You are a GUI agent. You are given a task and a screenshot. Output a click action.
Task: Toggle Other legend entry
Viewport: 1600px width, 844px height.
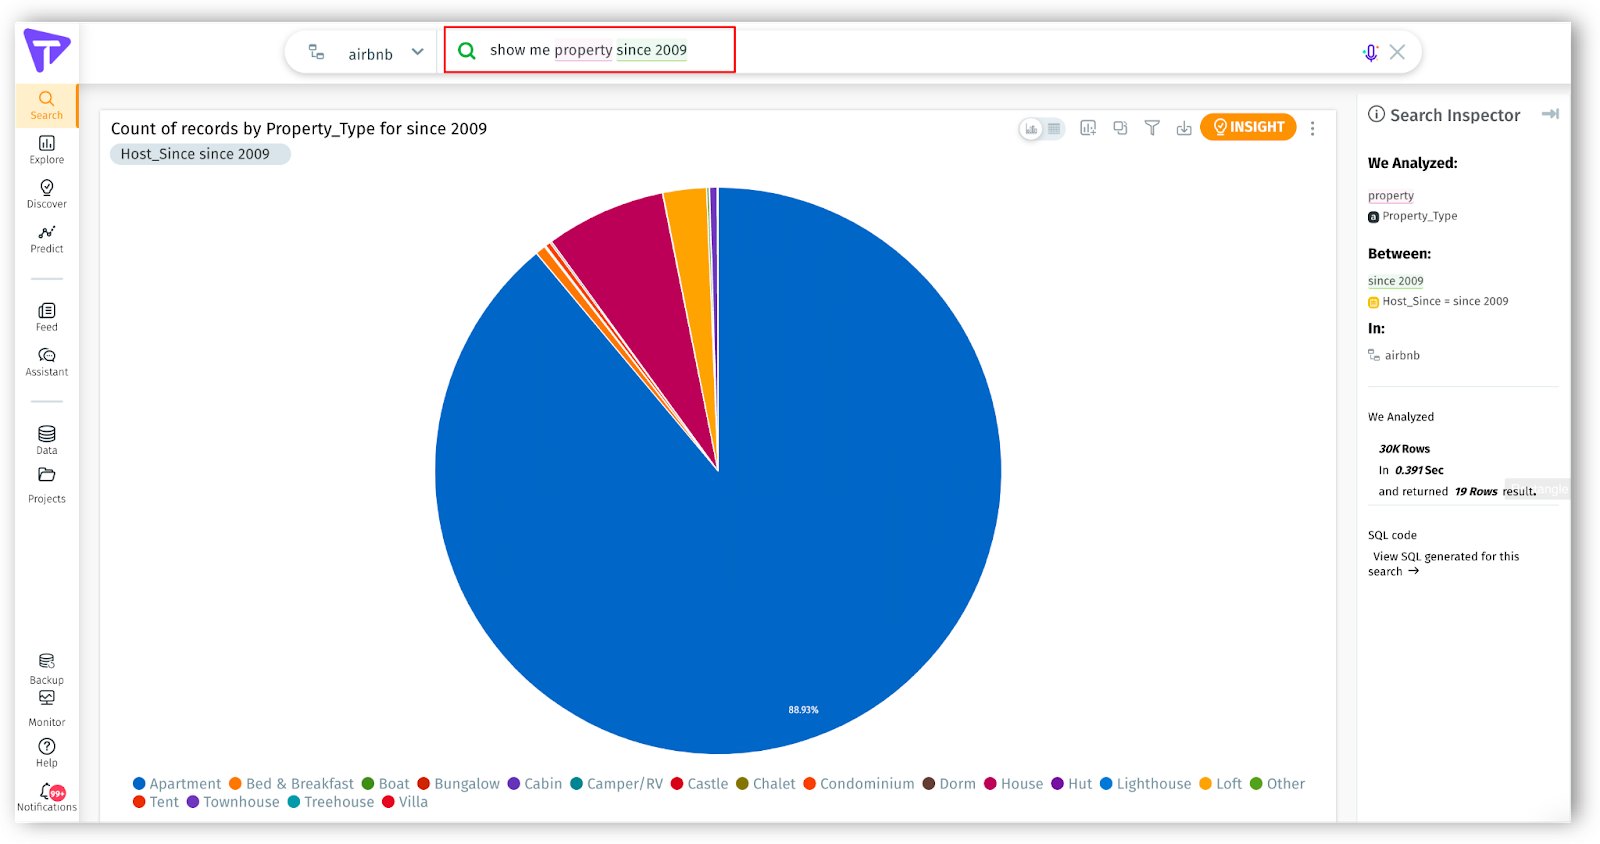[x=1278, y=784]
